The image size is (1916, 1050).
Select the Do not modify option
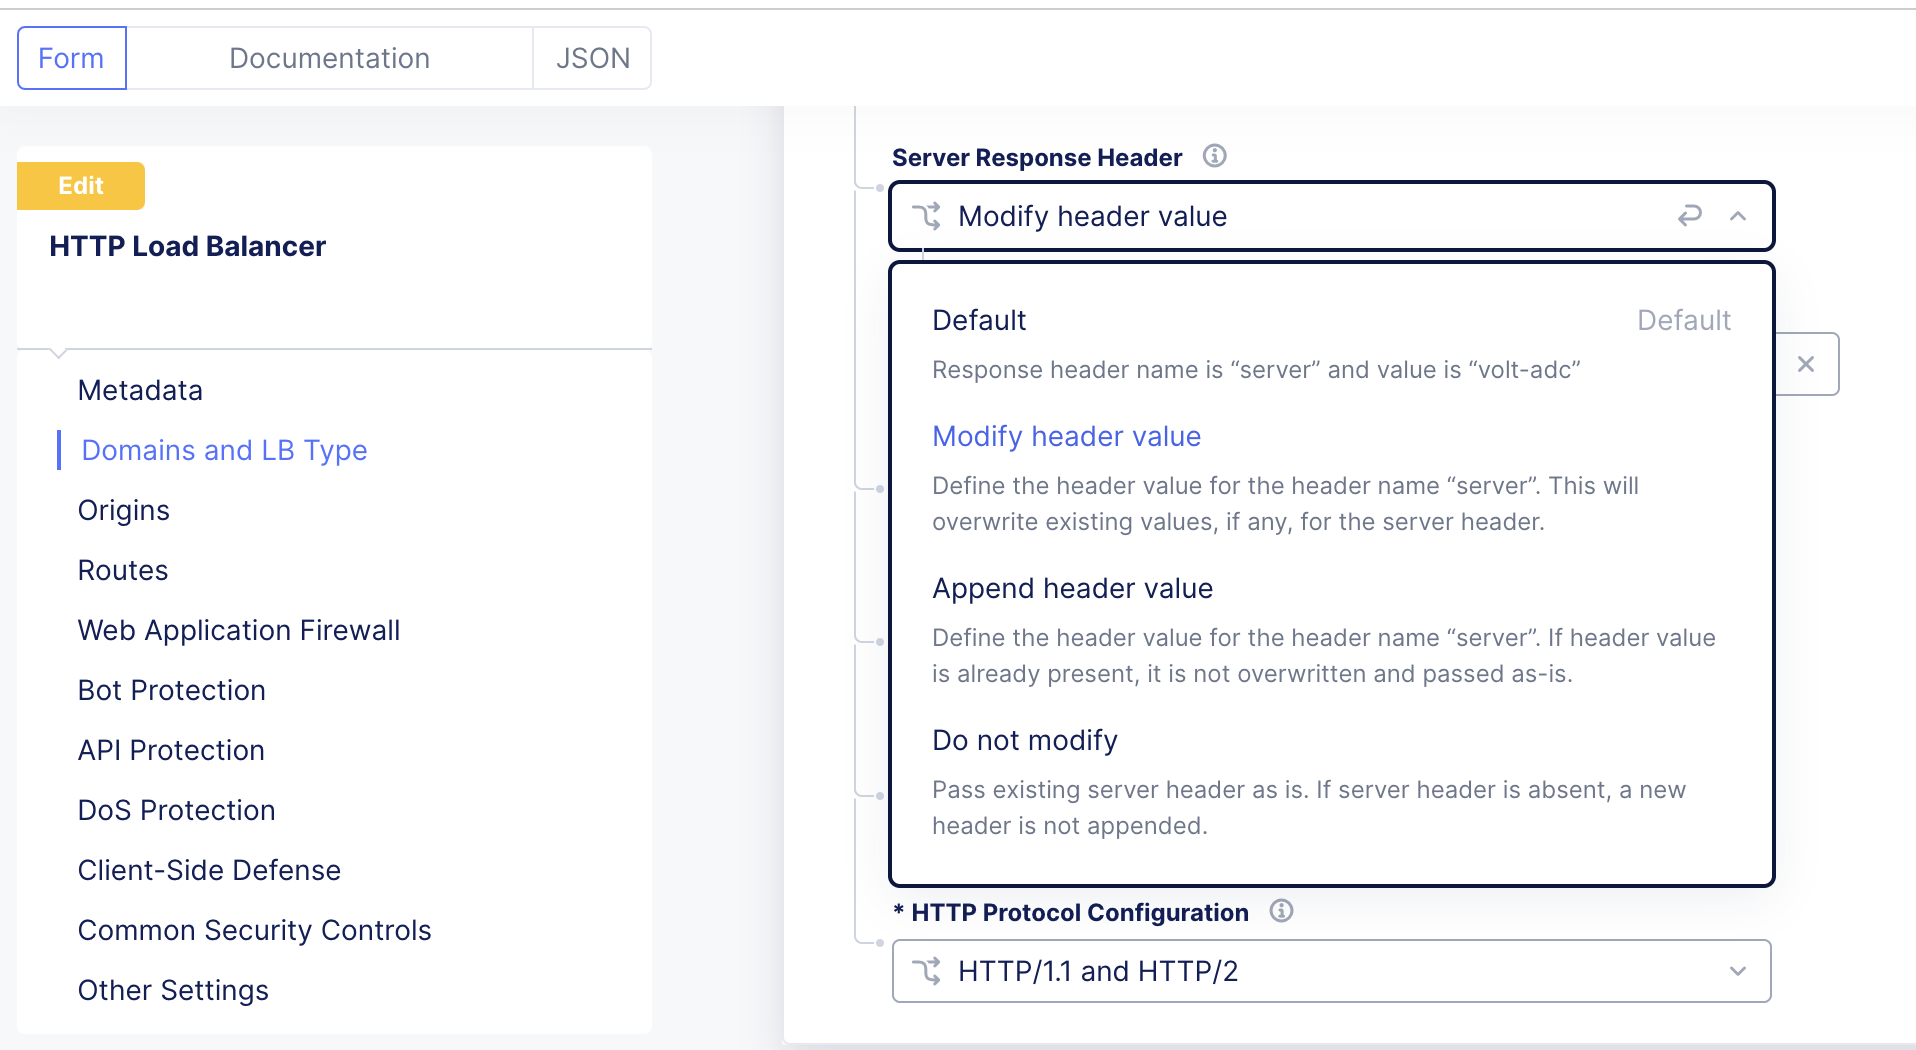click(x=1023, y=740)
